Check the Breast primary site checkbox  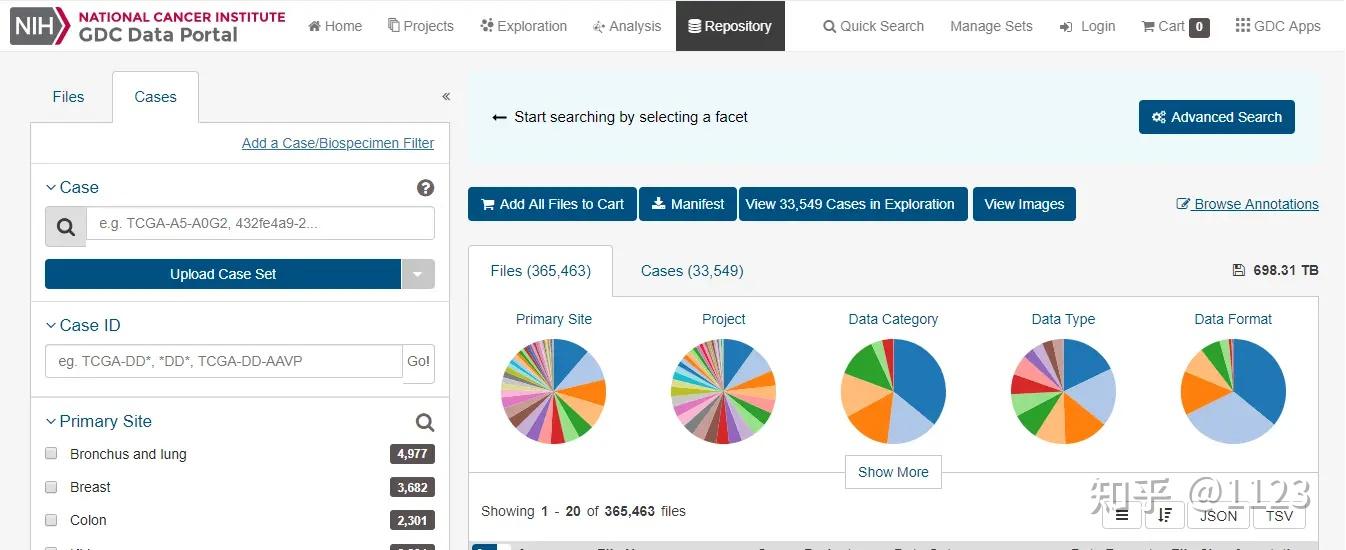point(51,486)
